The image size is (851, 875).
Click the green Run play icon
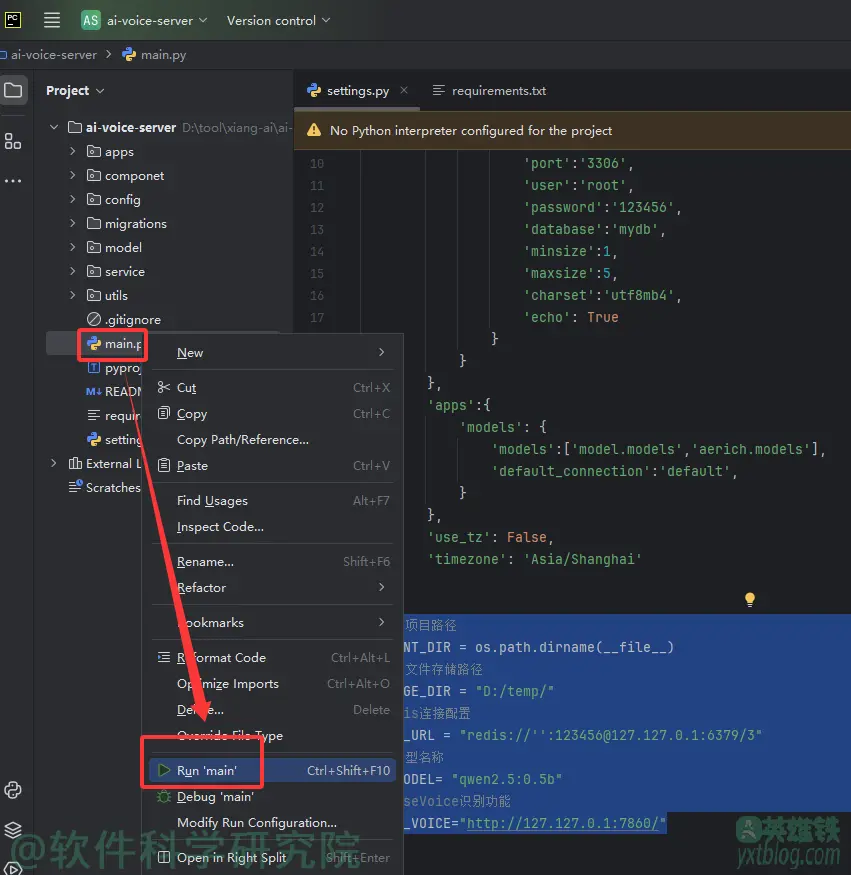164,770
